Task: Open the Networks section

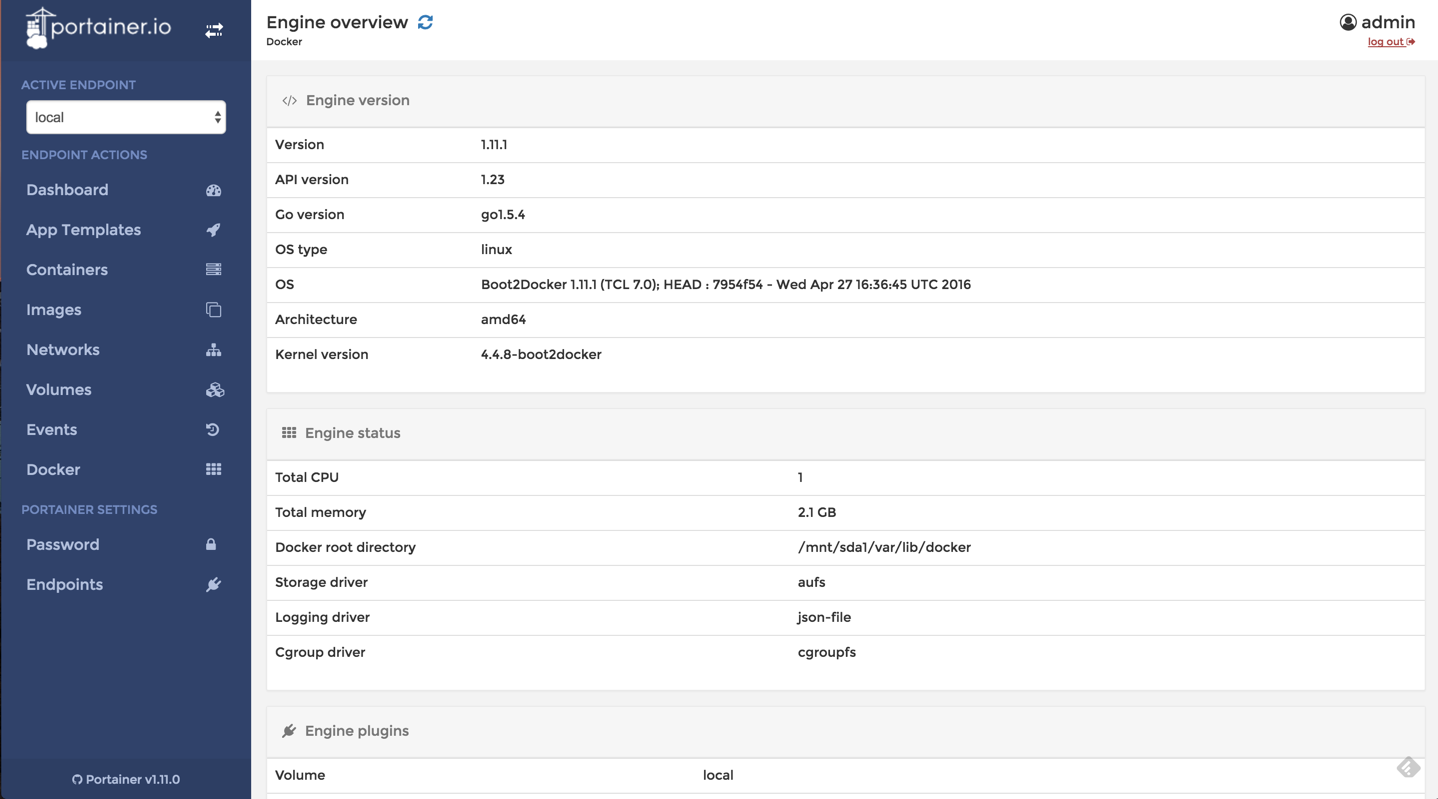Action: pyautogui.click(x=63, y=350)
